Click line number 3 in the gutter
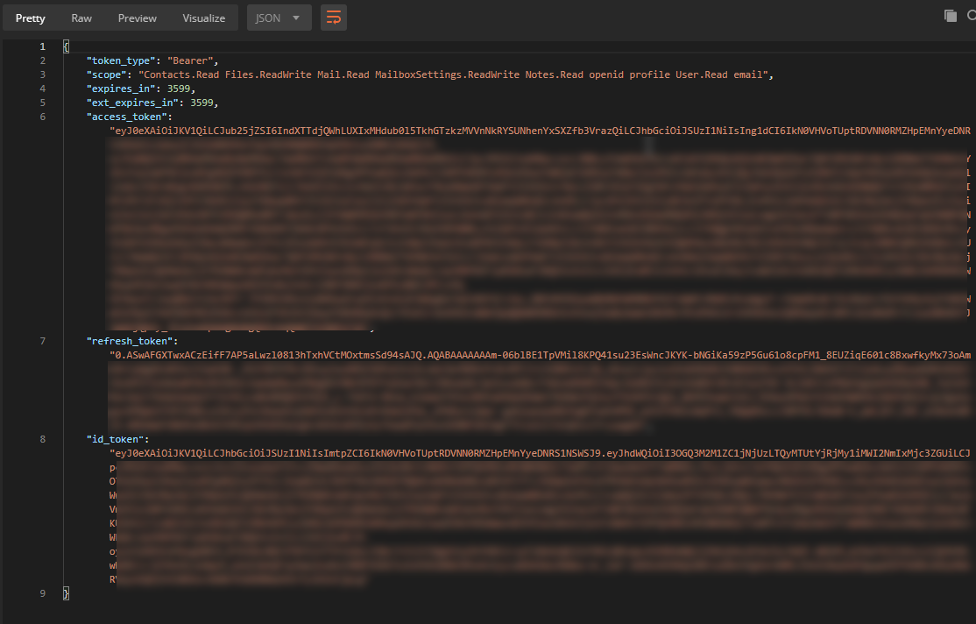This screenshot has height=624, width=976. 42,75
